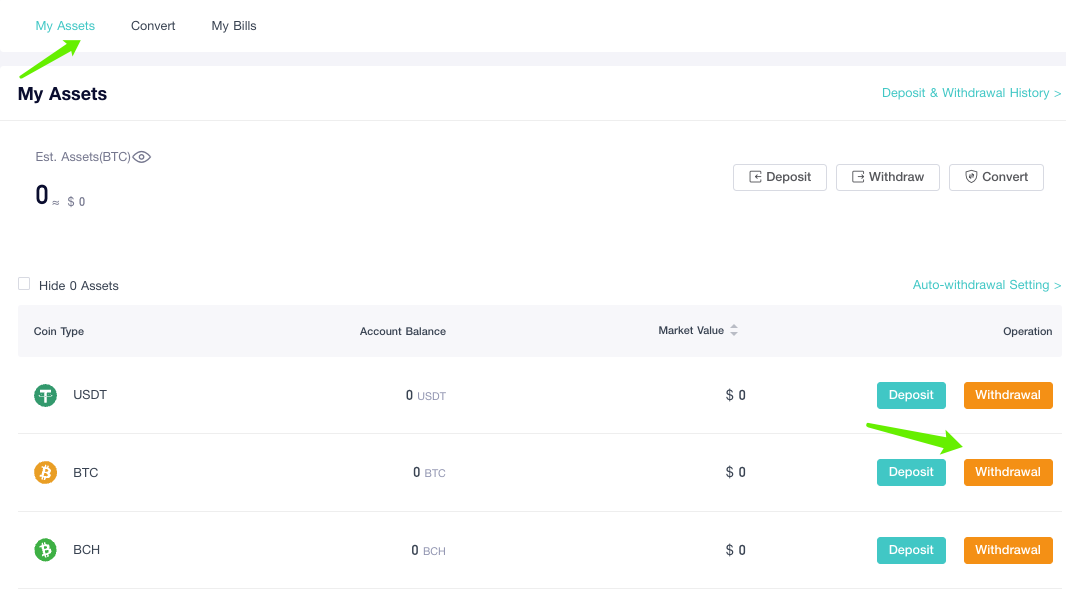The image size is (1066, 594).
Task: Click the orange BTC Bitcoin icon
Action: (x=46, y=472)
